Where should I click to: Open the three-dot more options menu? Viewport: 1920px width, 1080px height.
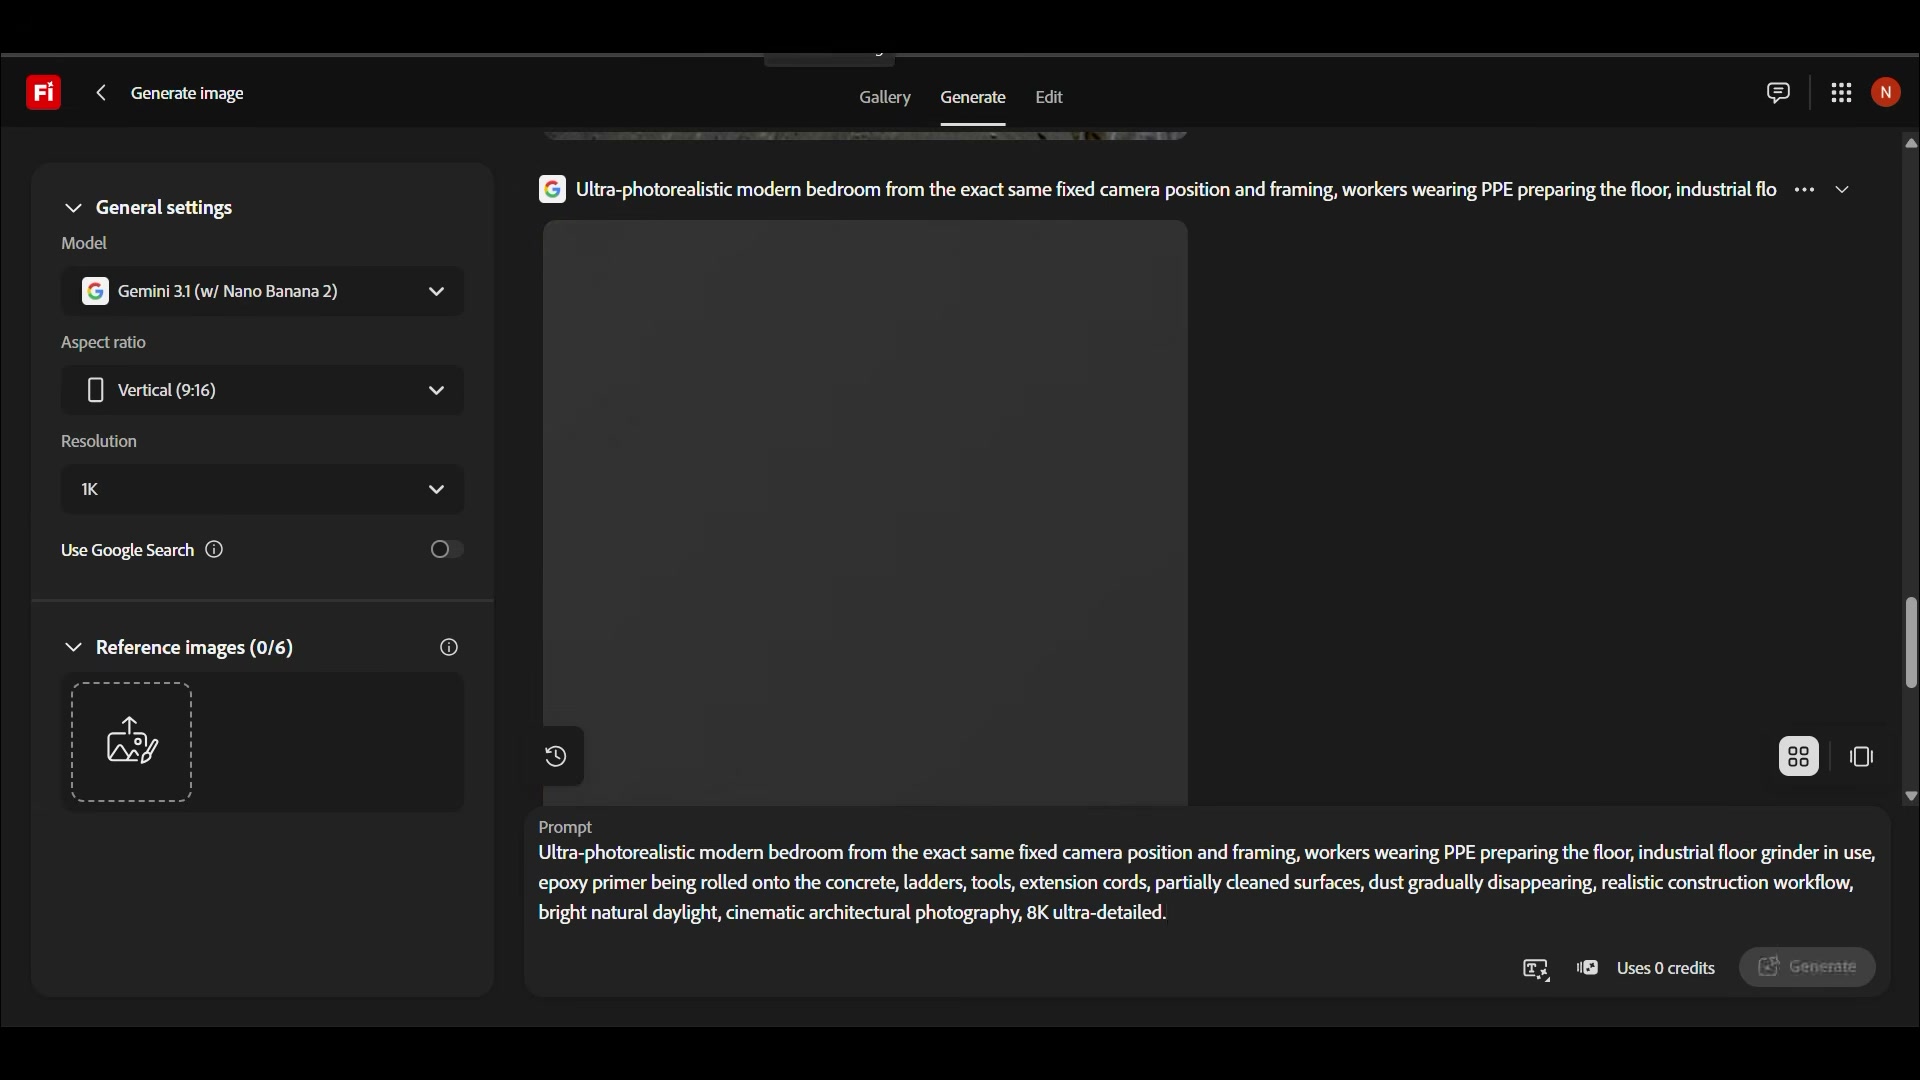(x=1805, y=190)
